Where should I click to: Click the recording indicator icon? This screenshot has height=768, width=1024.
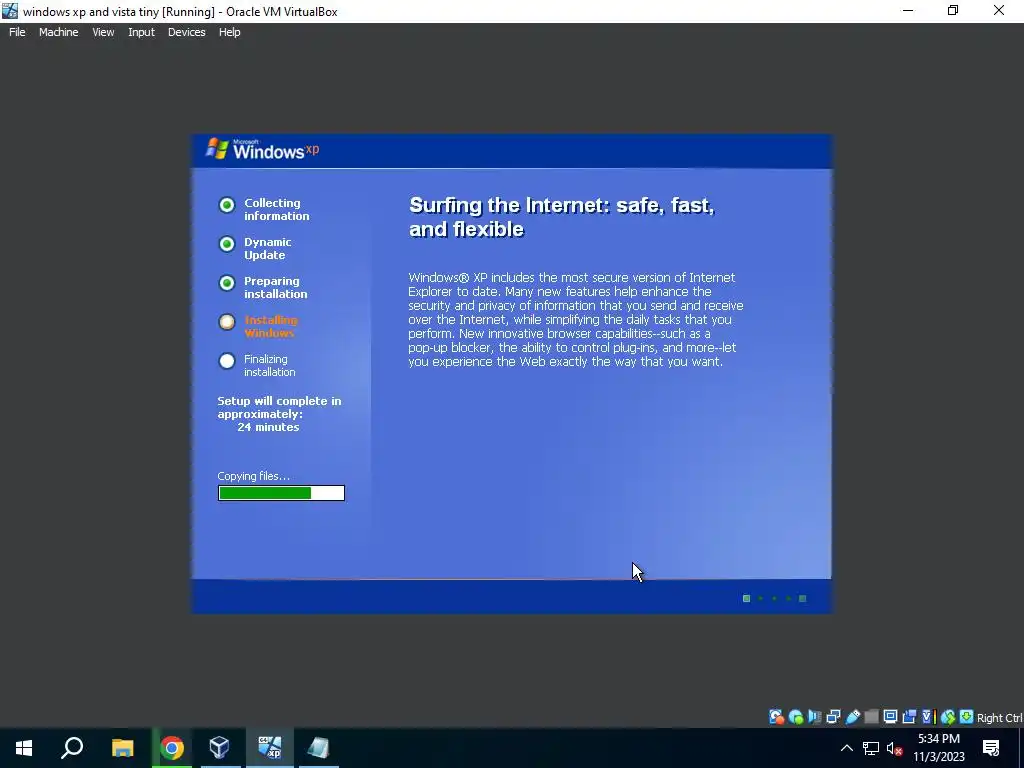pos(909,717)
